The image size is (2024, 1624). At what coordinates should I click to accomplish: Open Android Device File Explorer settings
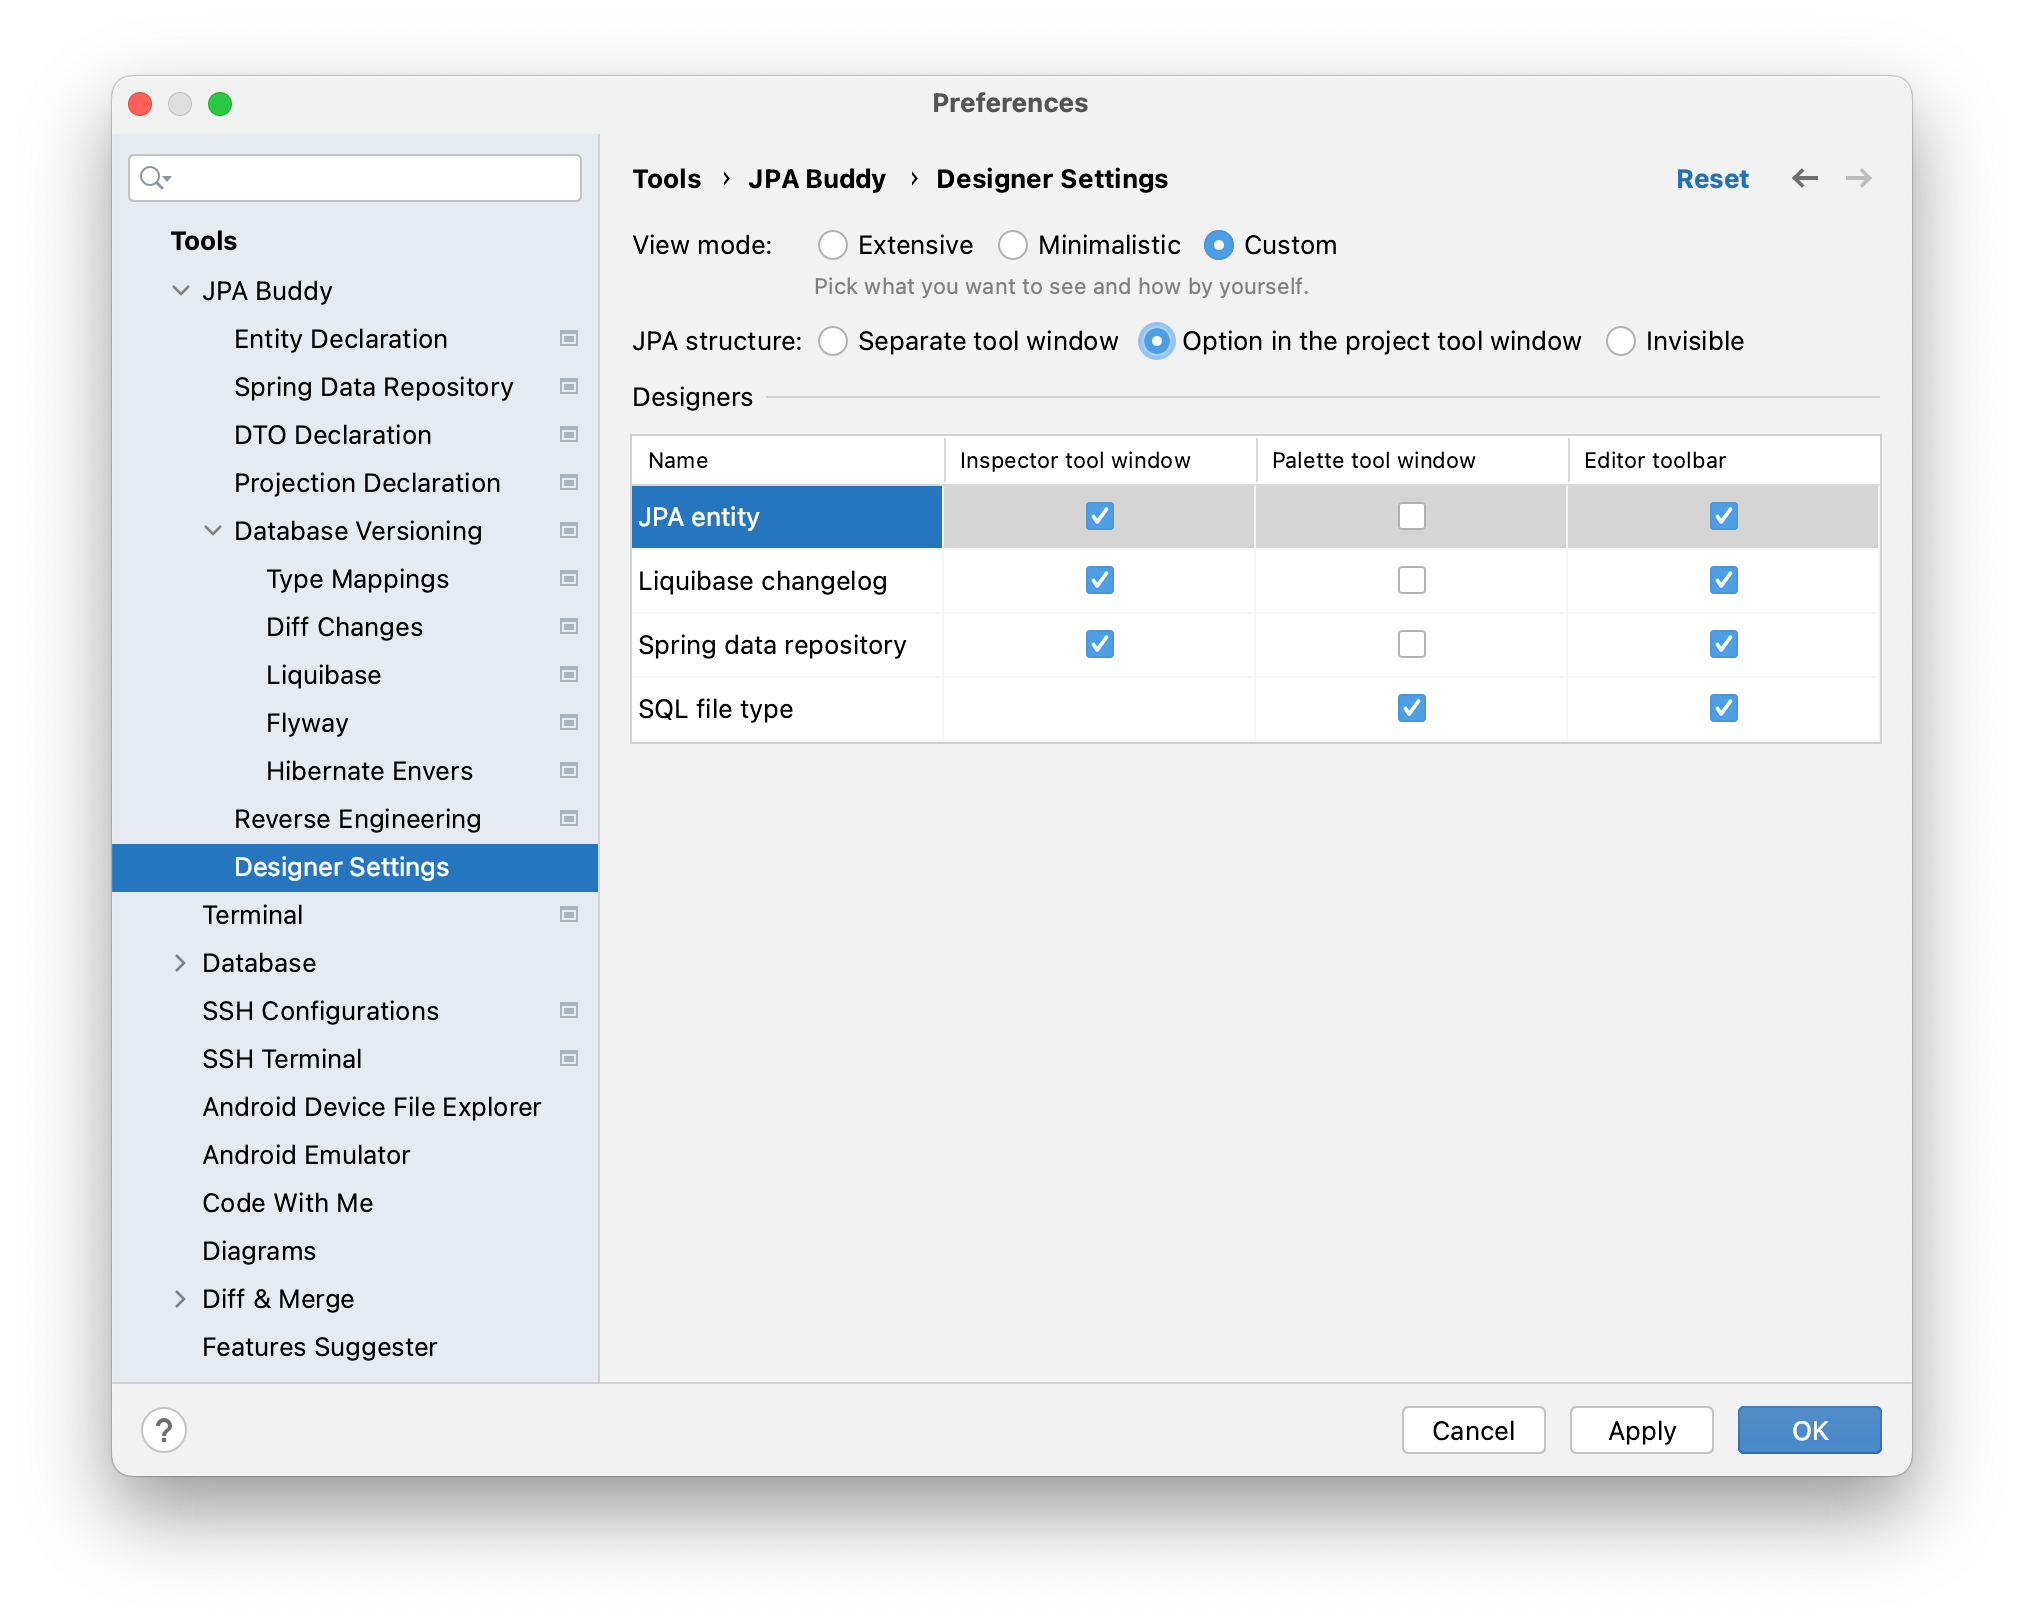371,1107
